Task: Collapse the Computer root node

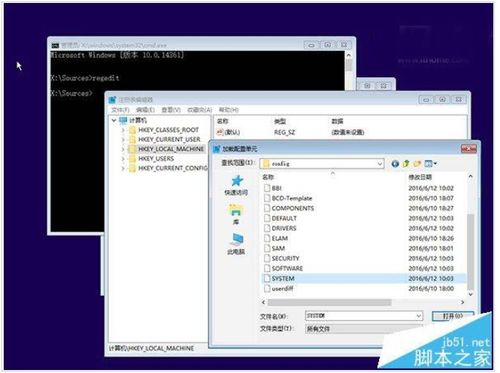Action: point(114,120)
